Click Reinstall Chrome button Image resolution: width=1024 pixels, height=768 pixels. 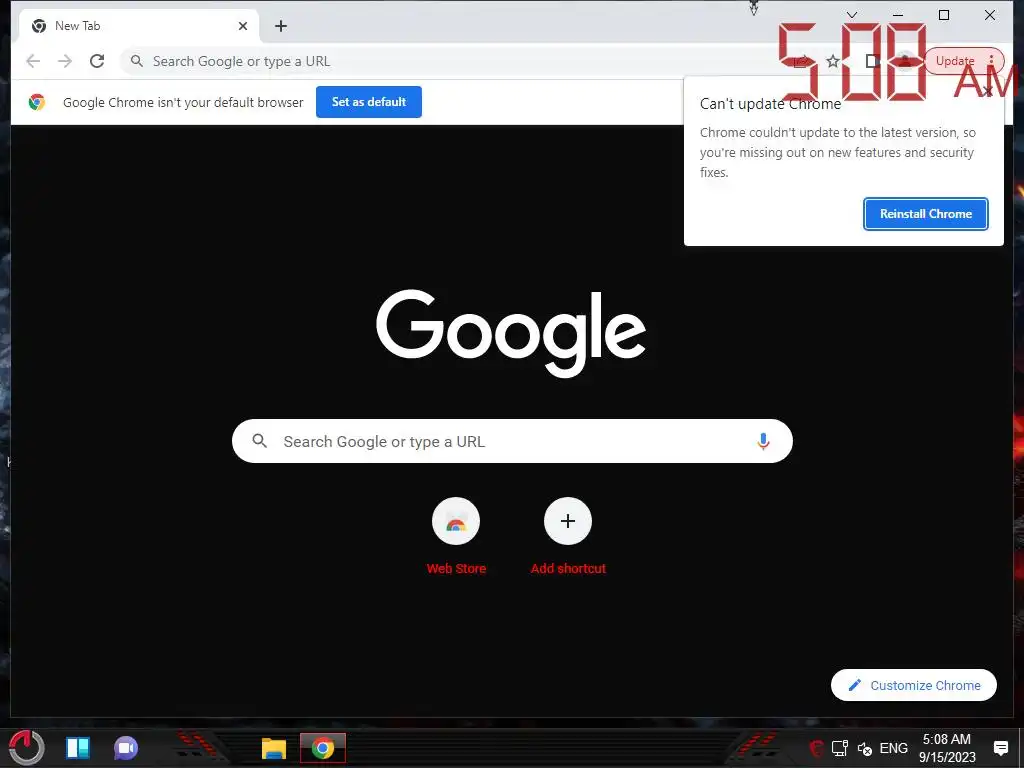[925, 214]
